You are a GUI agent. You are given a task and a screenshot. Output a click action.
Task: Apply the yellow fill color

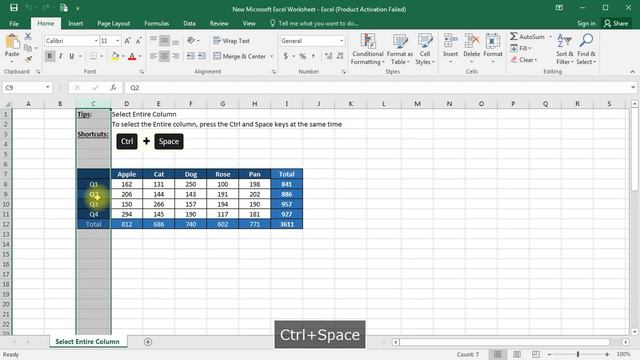[115, 56]
